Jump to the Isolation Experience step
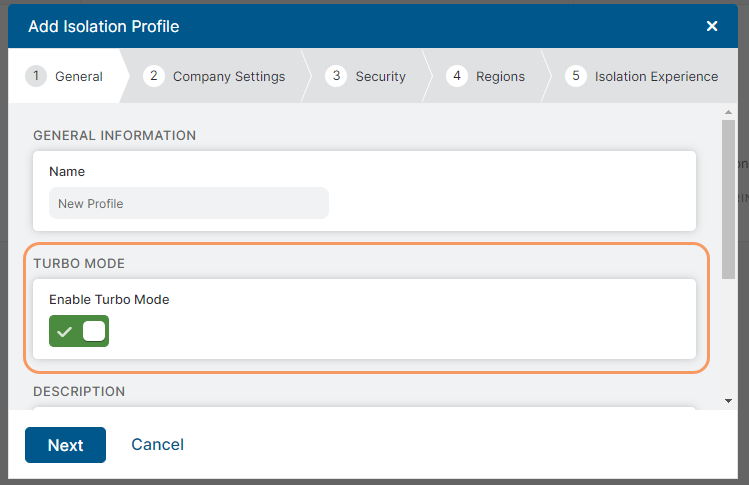 click(x=656, y=76)
